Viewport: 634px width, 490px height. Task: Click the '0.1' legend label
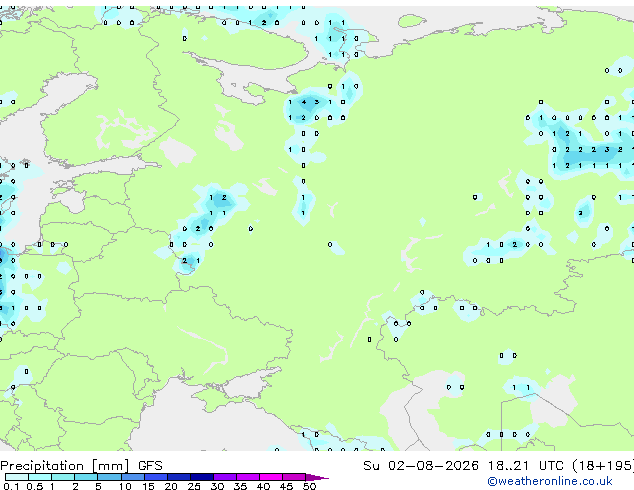tap(11, 486)
